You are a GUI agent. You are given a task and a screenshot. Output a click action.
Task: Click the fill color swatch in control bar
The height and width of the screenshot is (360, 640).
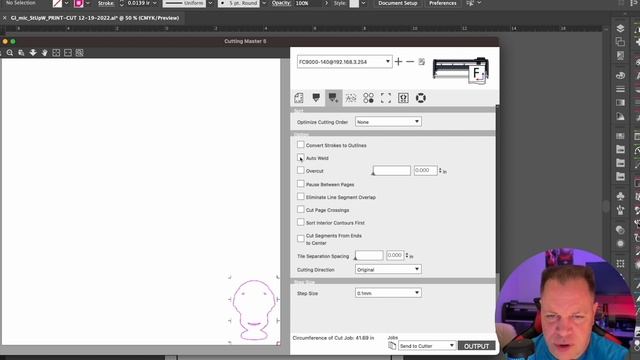coord(58,4)
